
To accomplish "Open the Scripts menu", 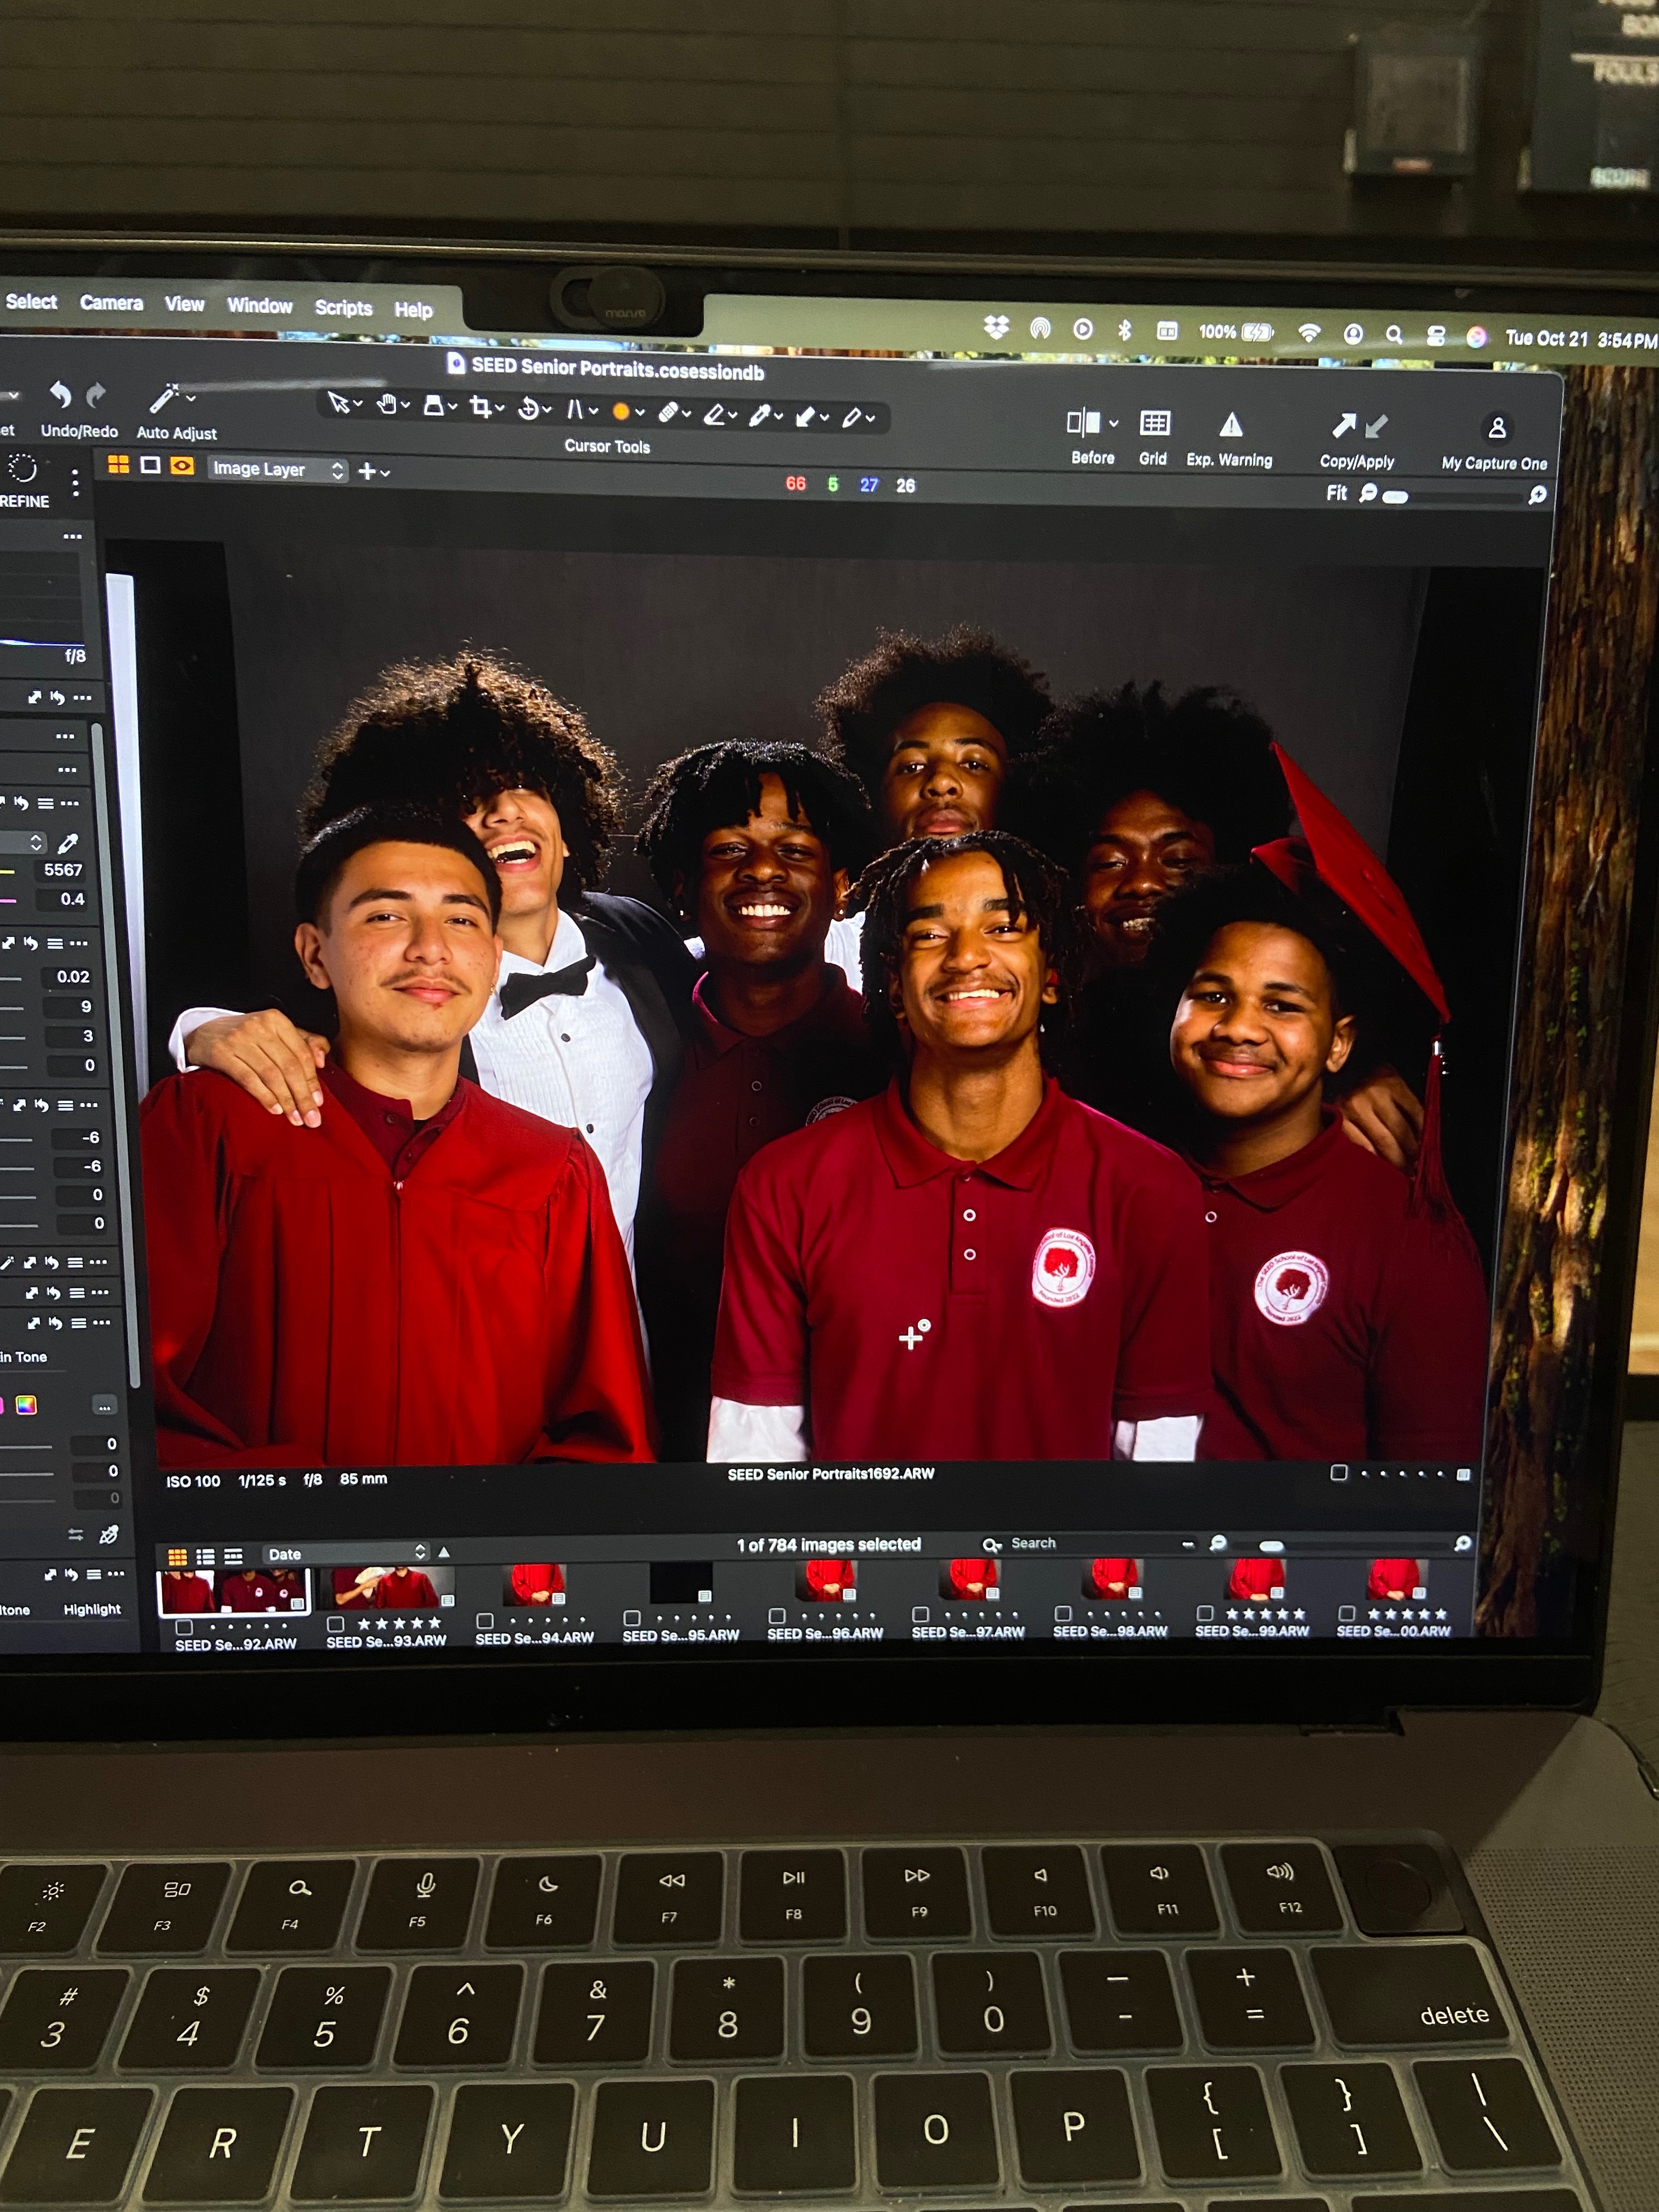I will point(343,308).
